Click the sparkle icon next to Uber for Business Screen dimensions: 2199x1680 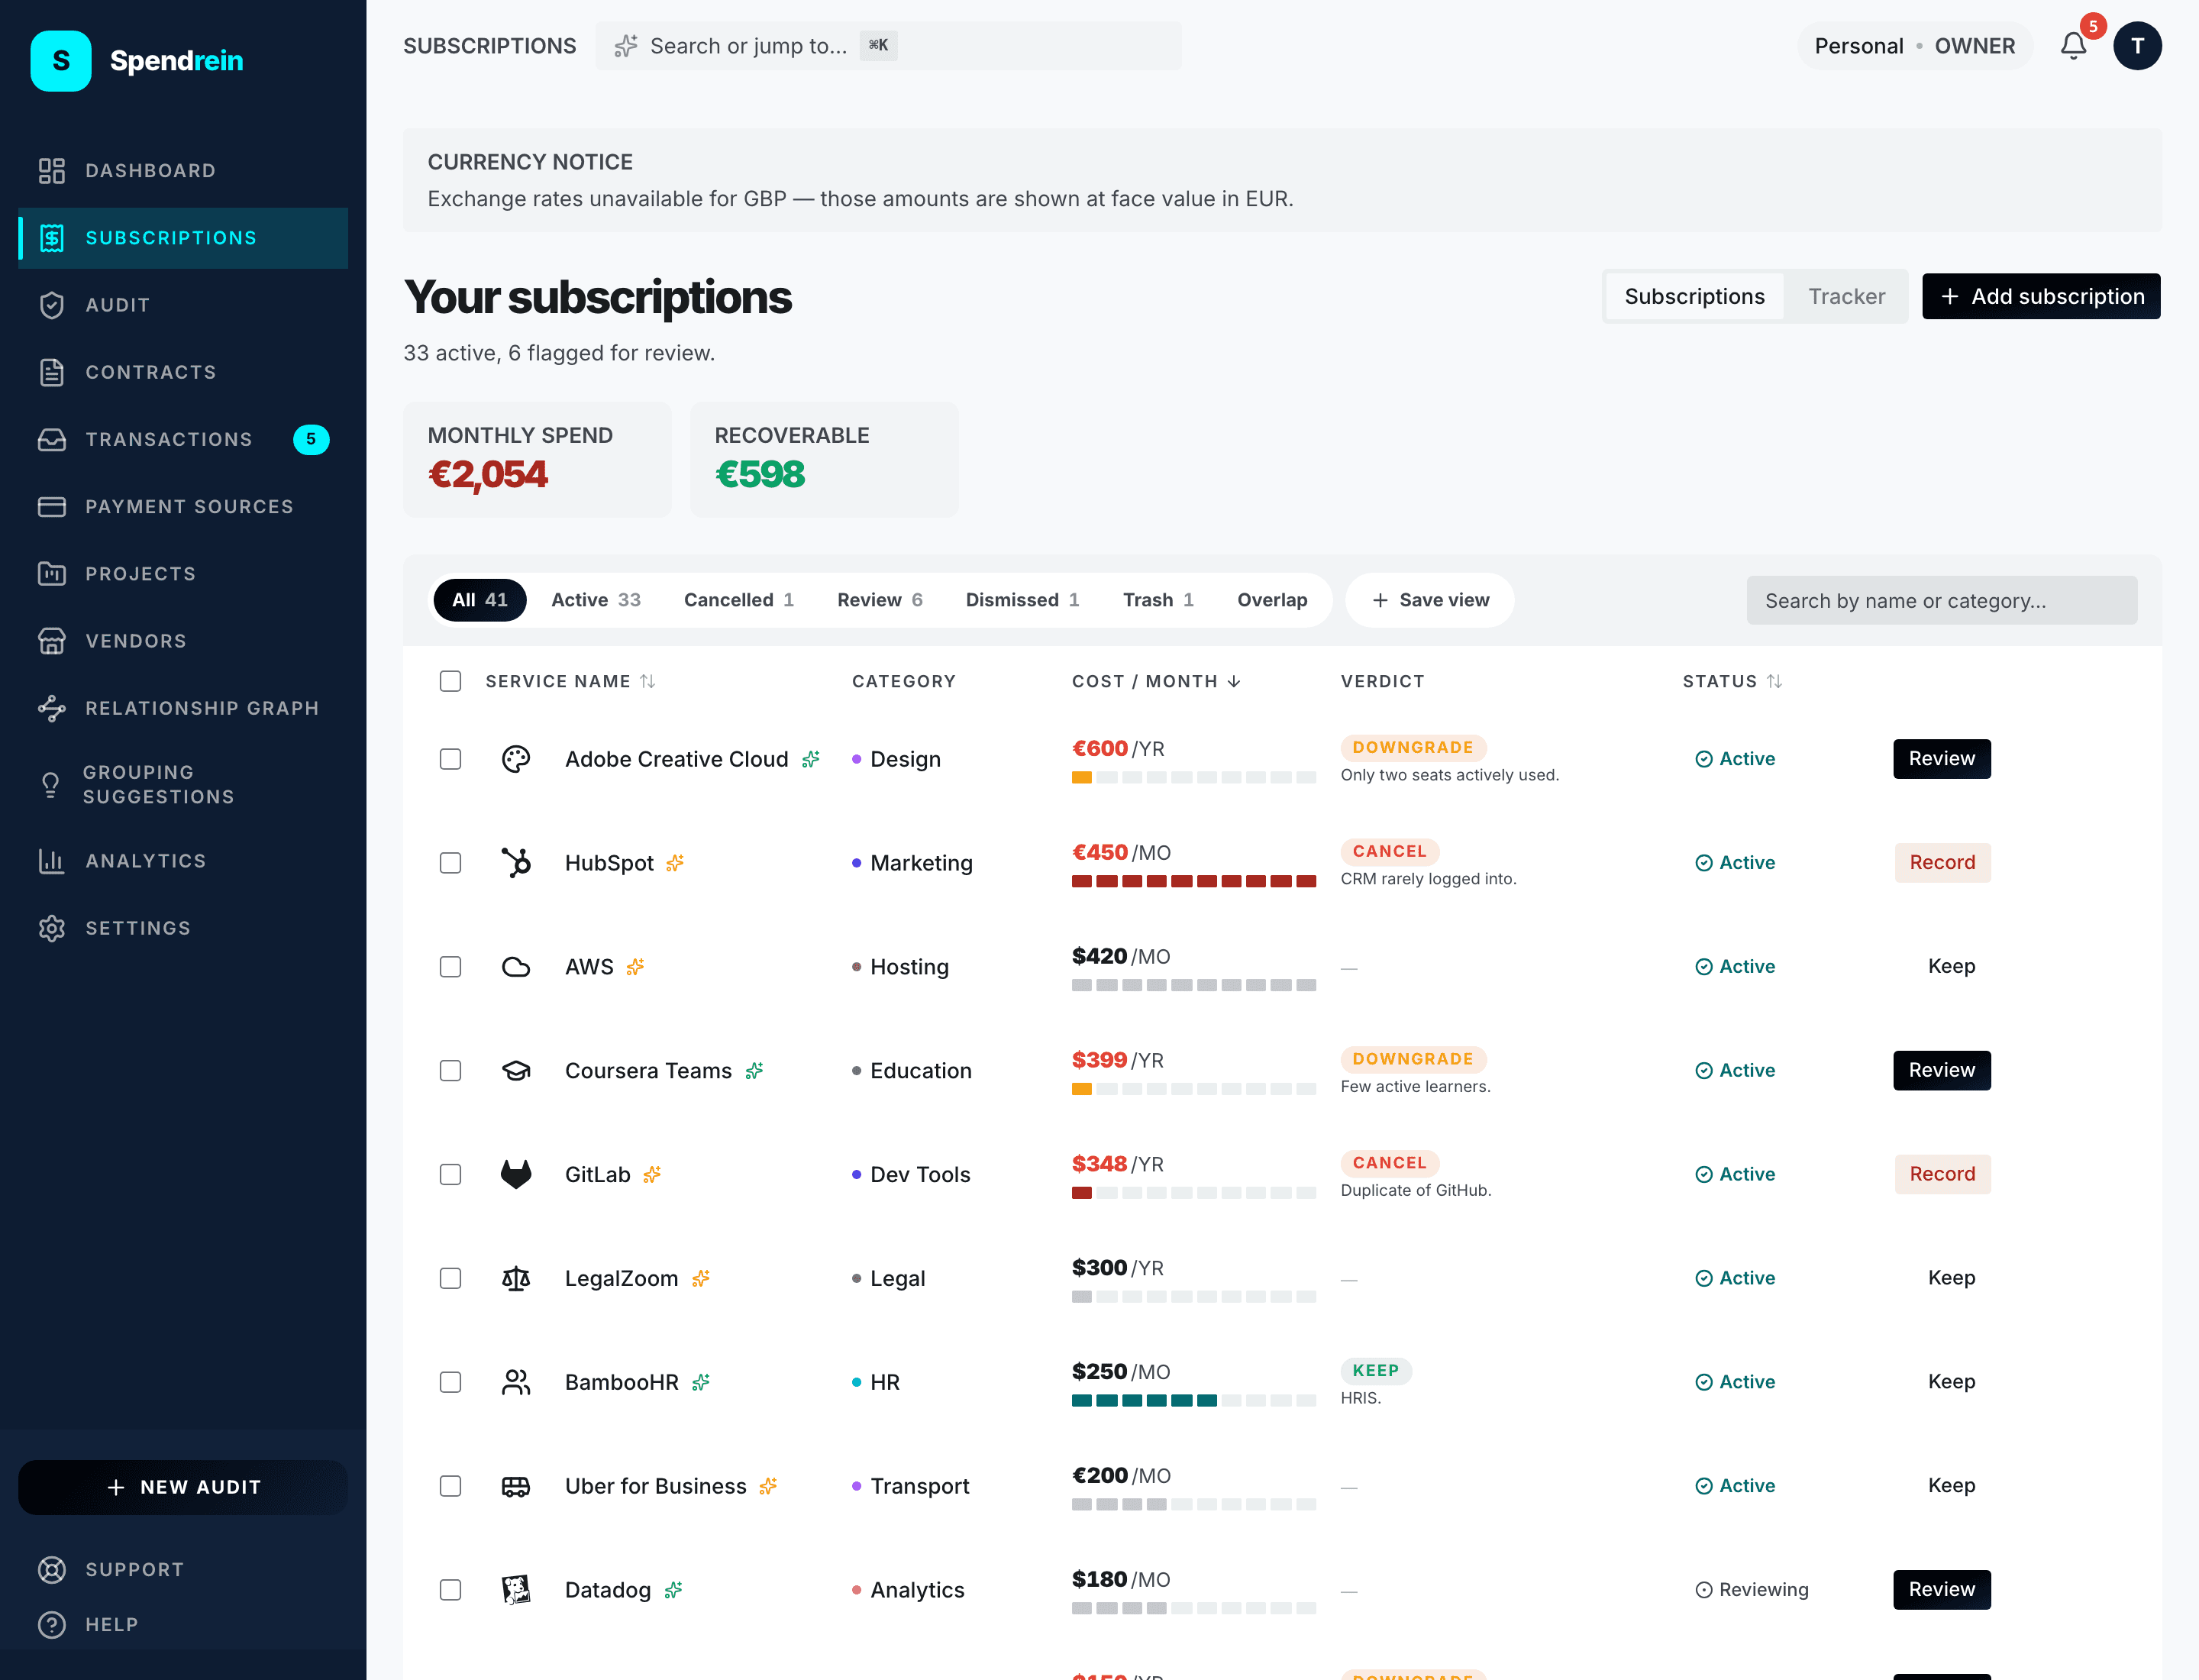click(x=768, y=1487)
